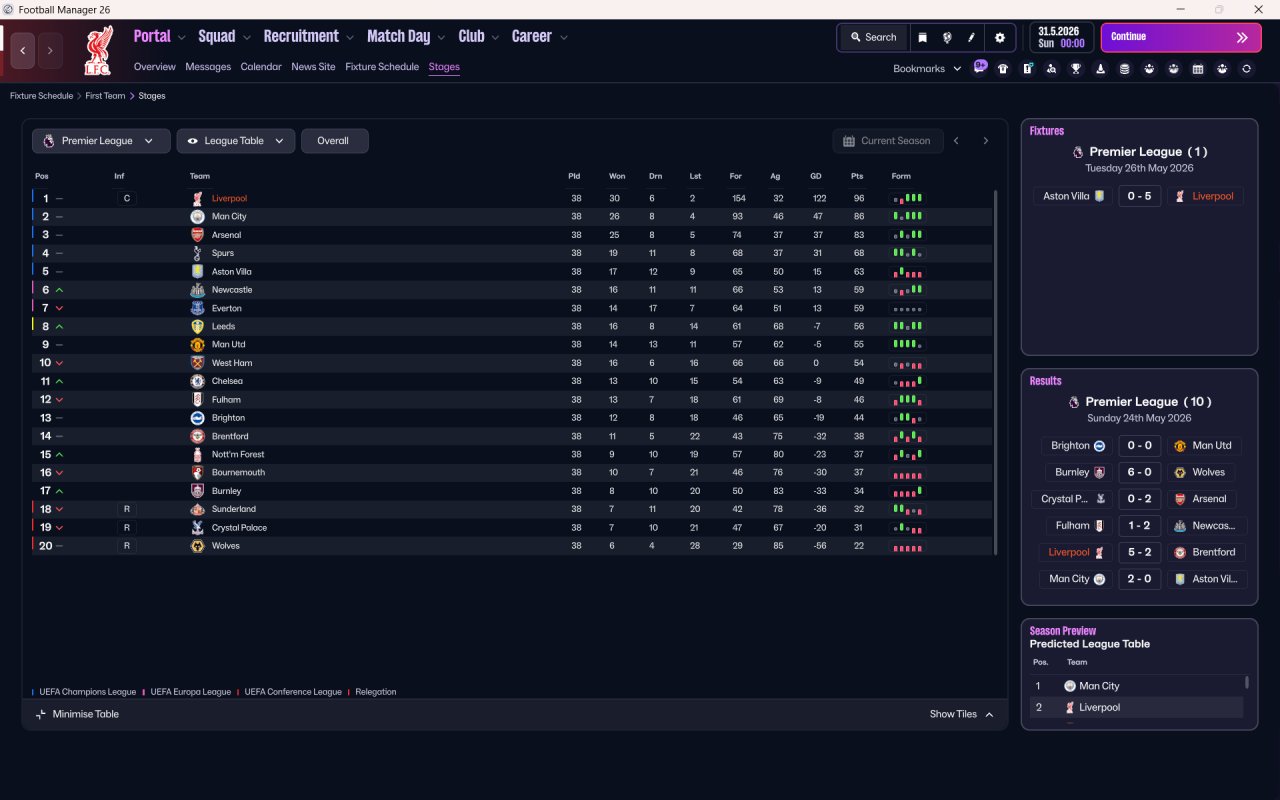1280x800 pixels.
Task: Open the 0 - 5 Aston Villa fixture score
Action: click(x=1140, y=196)
